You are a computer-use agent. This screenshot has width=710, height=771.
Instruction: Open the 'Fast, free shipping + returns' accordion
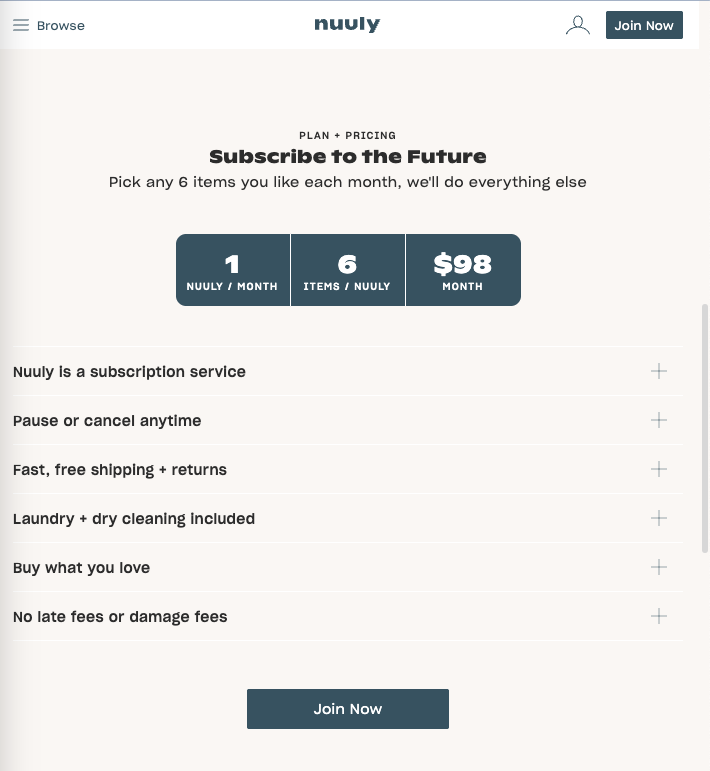click(x=348, y=469)
